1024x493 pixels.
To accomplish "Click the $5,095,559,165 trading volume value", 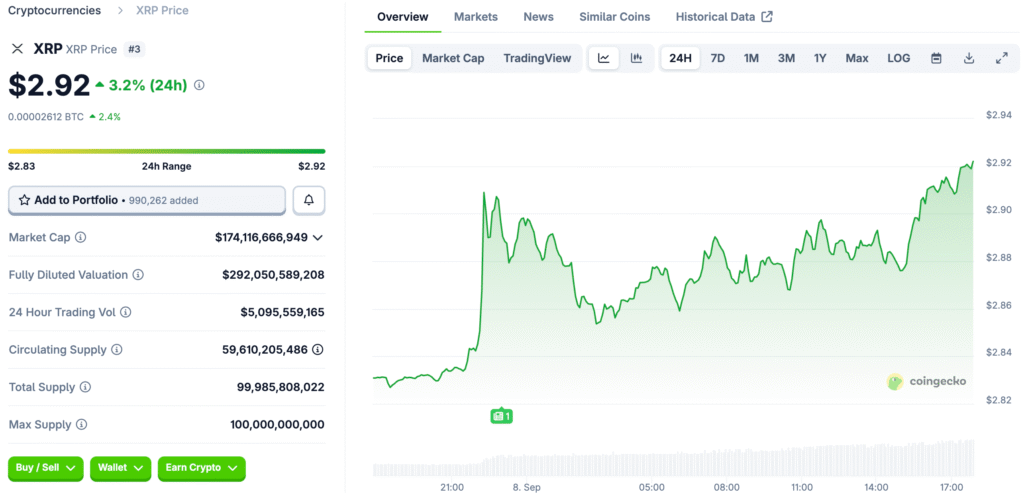I will [x=282, y=312].
